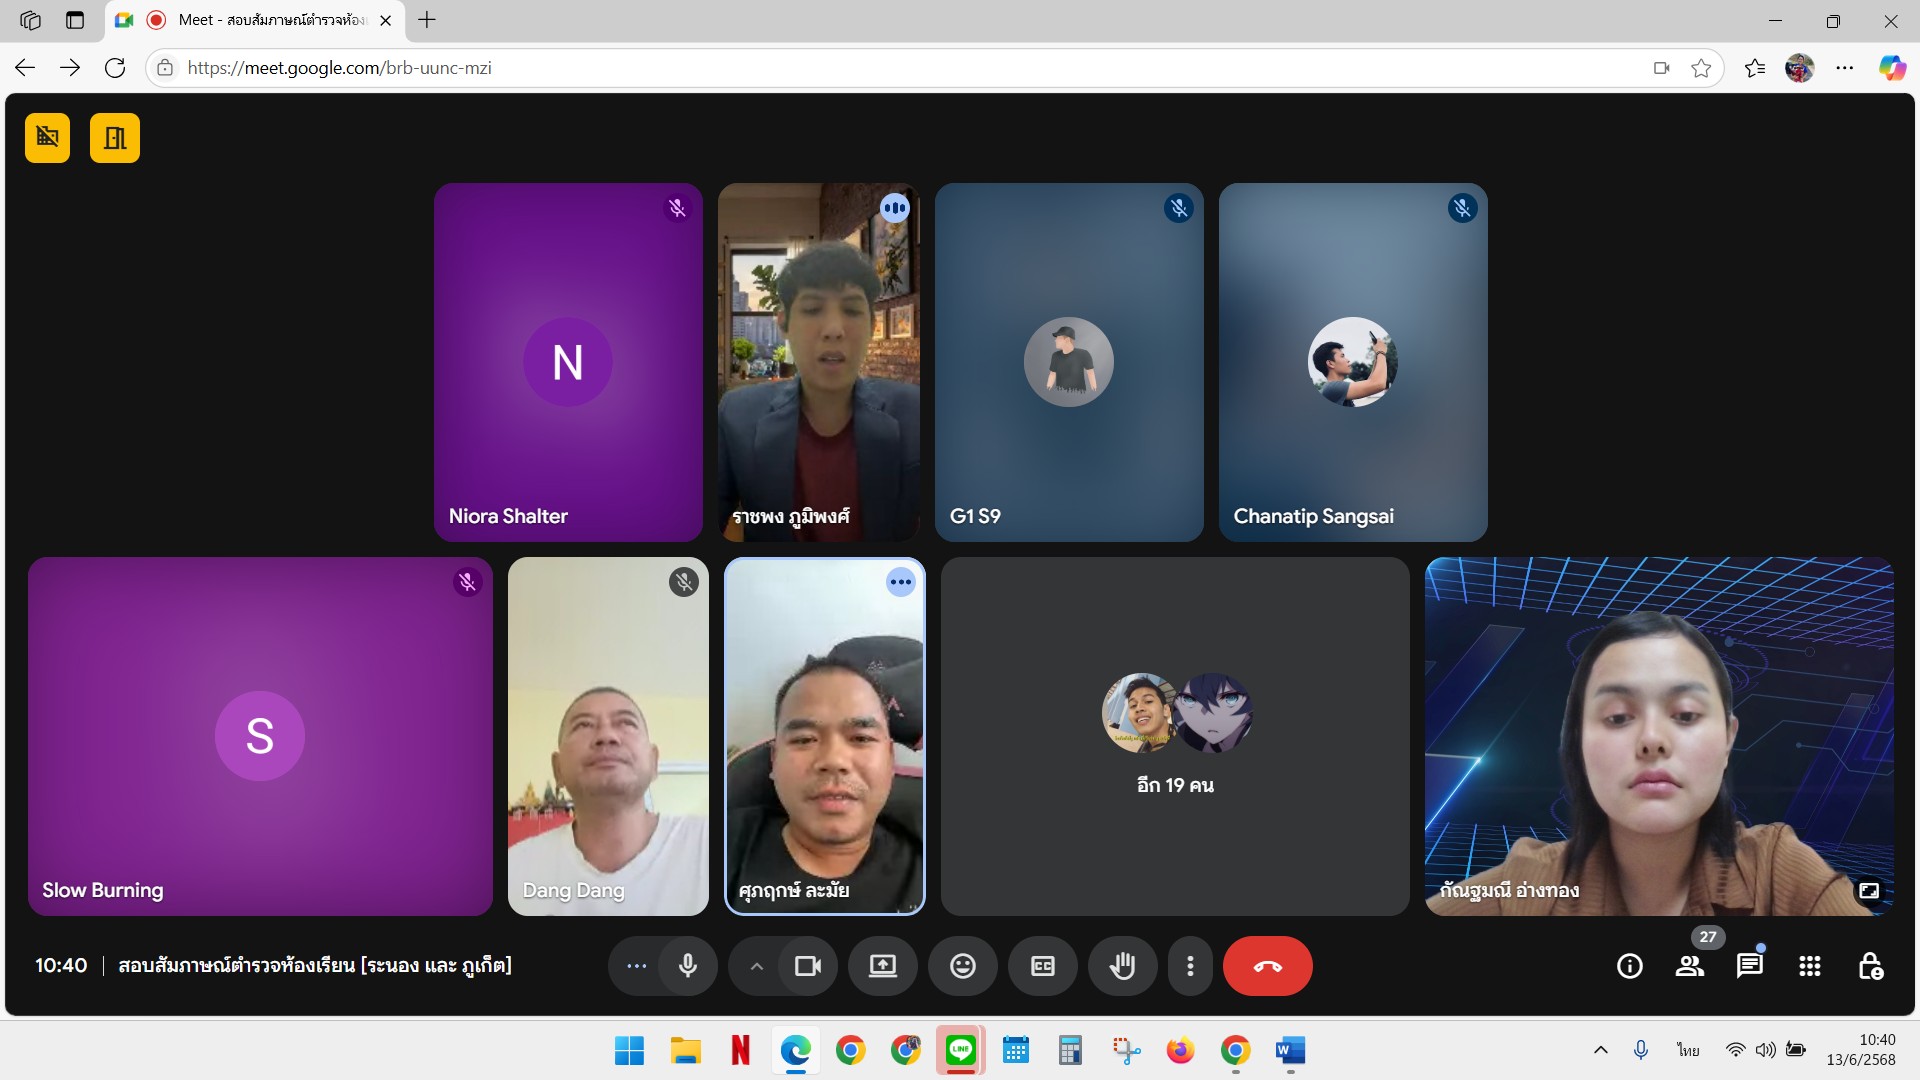Show the participants list panel
Image resolution: width=1920 pixels, height=1080 pixels.
tap(1690, 966)
